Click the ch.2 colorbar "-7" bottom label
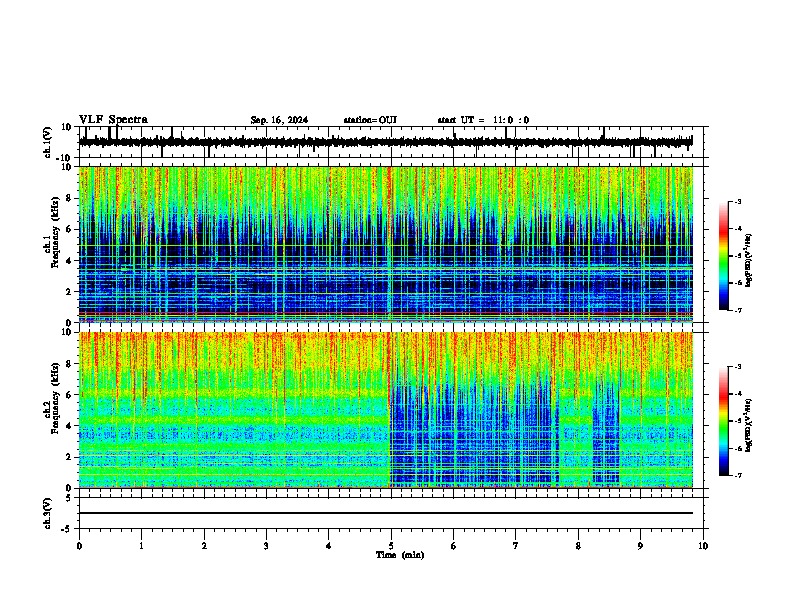 pyautogui.click(x=737, y=476)
